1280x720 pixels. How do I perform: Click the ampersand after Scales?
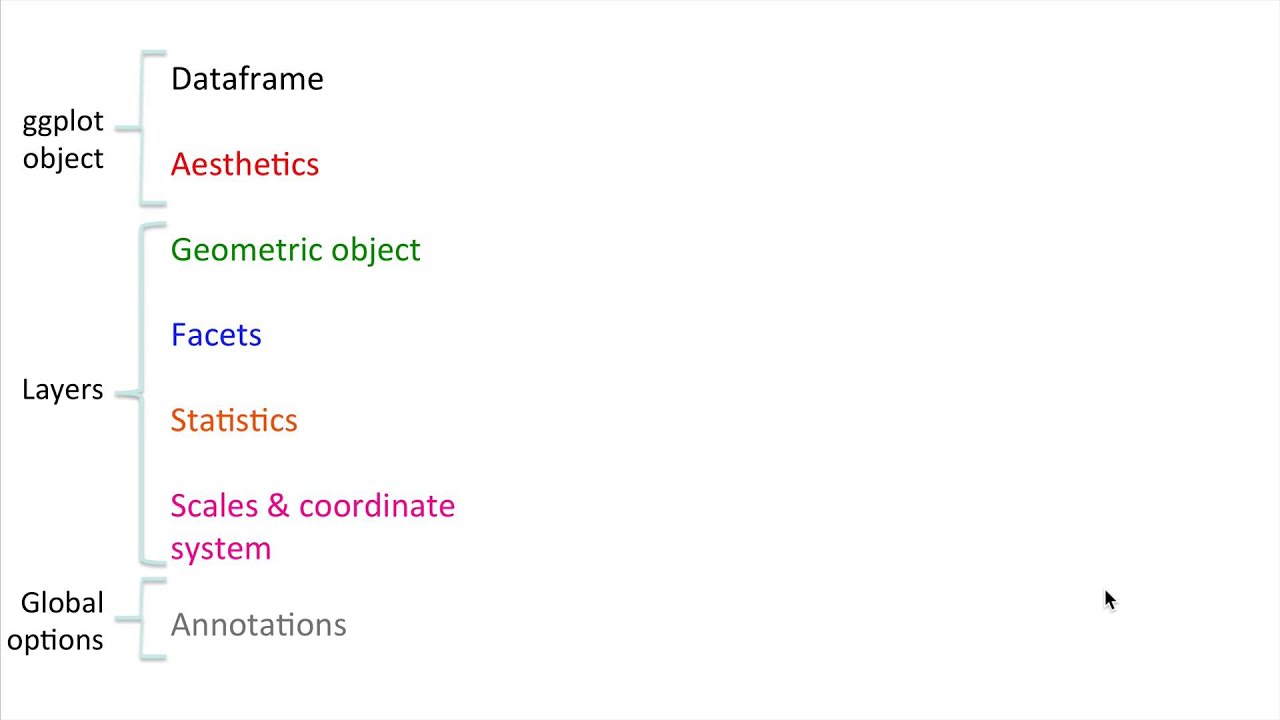[x=278, y=506]
